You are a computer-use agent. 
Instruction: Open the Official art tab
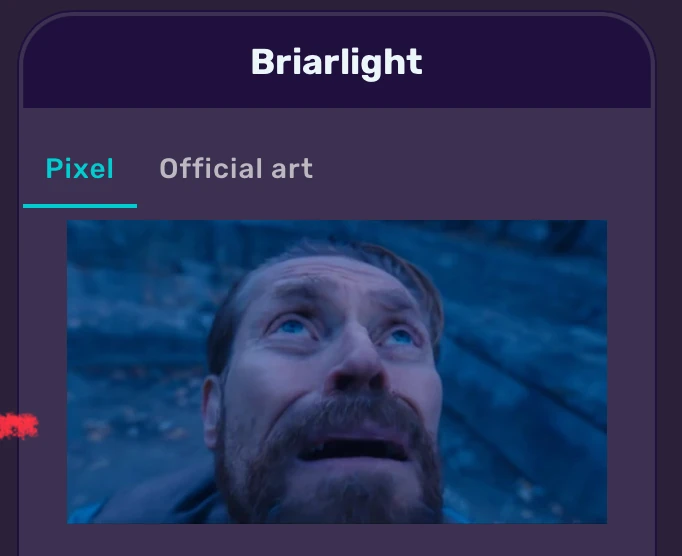236,169
